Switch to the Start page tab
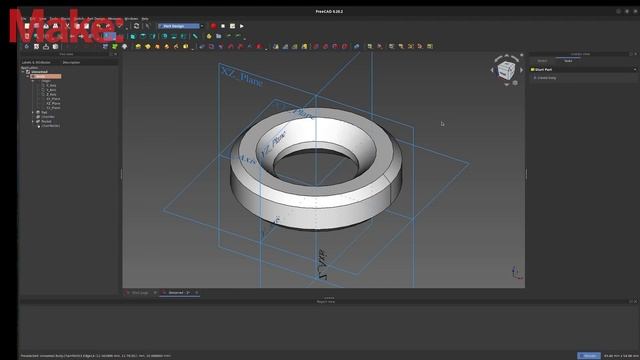Viewport: 640px width, 360px height. (140, 293)
